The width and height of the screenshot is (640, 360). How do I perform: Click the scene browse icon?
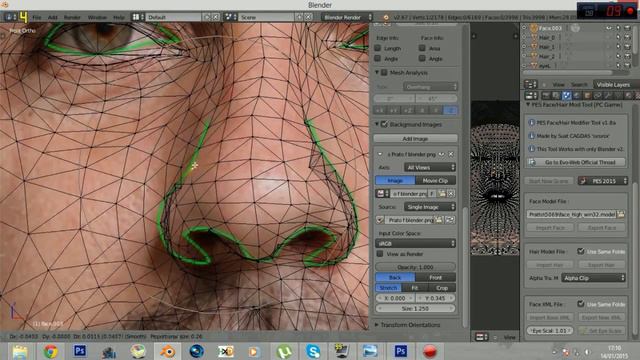[230, 17]
